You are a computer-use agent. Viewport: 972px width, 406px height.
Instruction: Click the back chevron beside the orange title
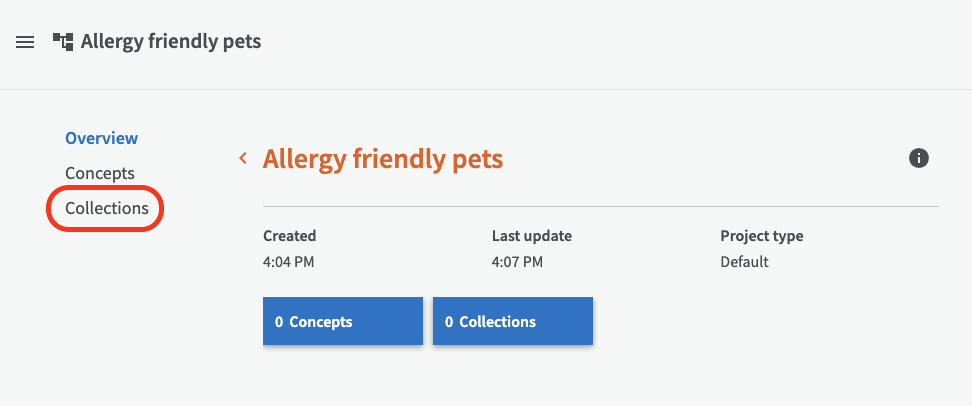(x=243, y=158)
